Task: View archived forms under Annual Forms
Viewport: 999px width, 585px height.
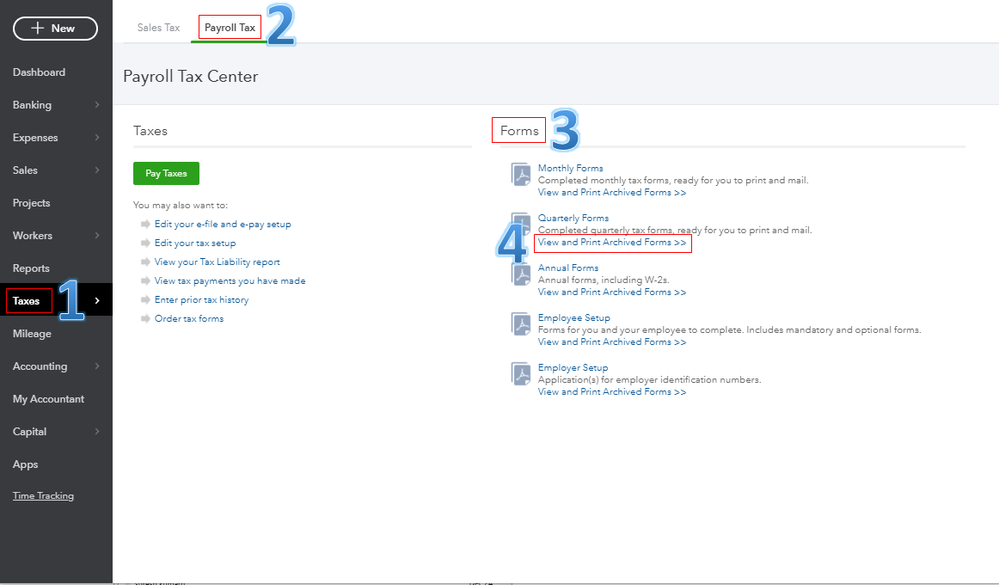Action: (612, 292)
